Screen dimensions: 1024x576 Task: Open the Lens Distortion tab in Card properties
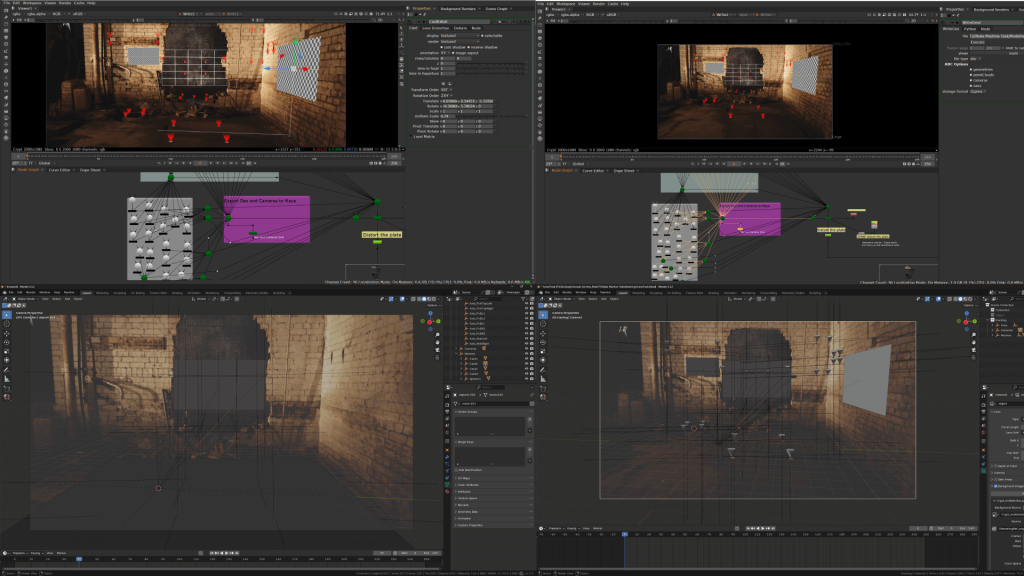[x=436, y=28]
